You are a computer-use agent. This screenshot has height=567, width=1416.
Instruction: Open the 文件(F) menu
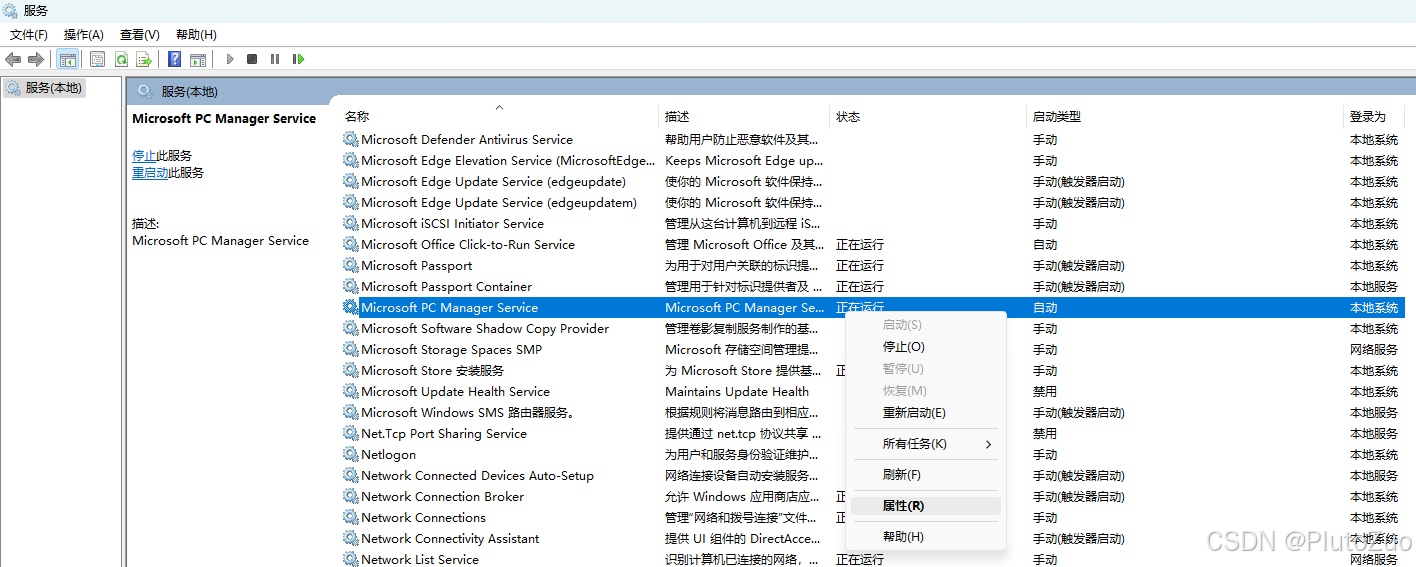pyautogui.click(x=29, y=34)
